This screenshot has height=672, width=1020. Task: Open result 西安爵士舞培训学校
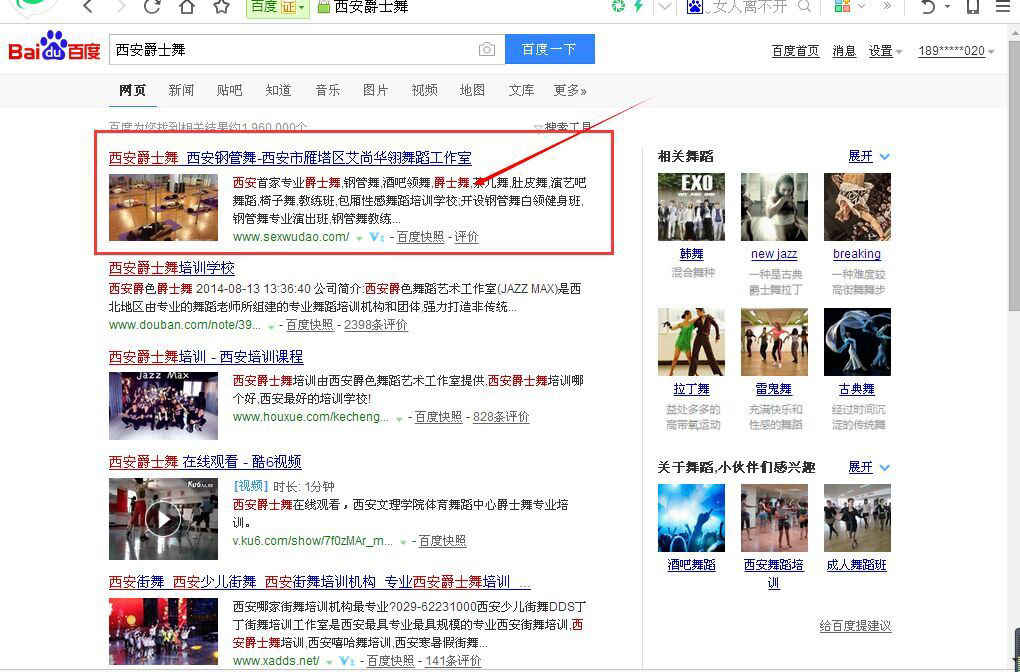coord(172,268)
